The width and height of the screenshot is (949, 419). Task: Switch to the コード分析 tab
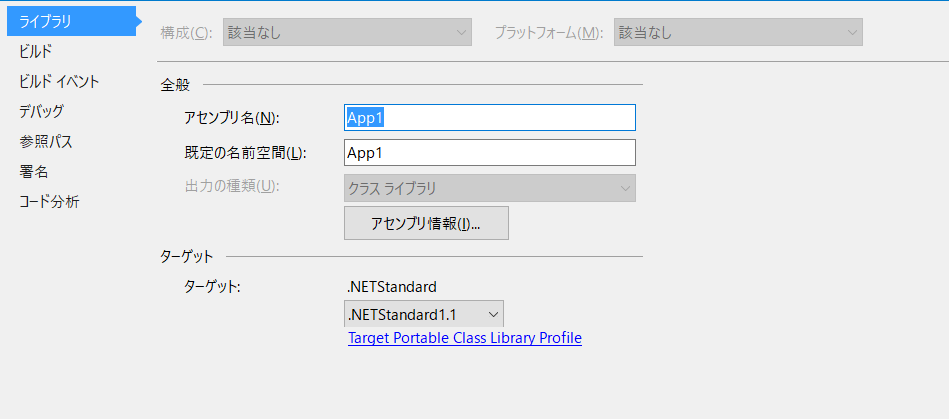pos(49,202)
